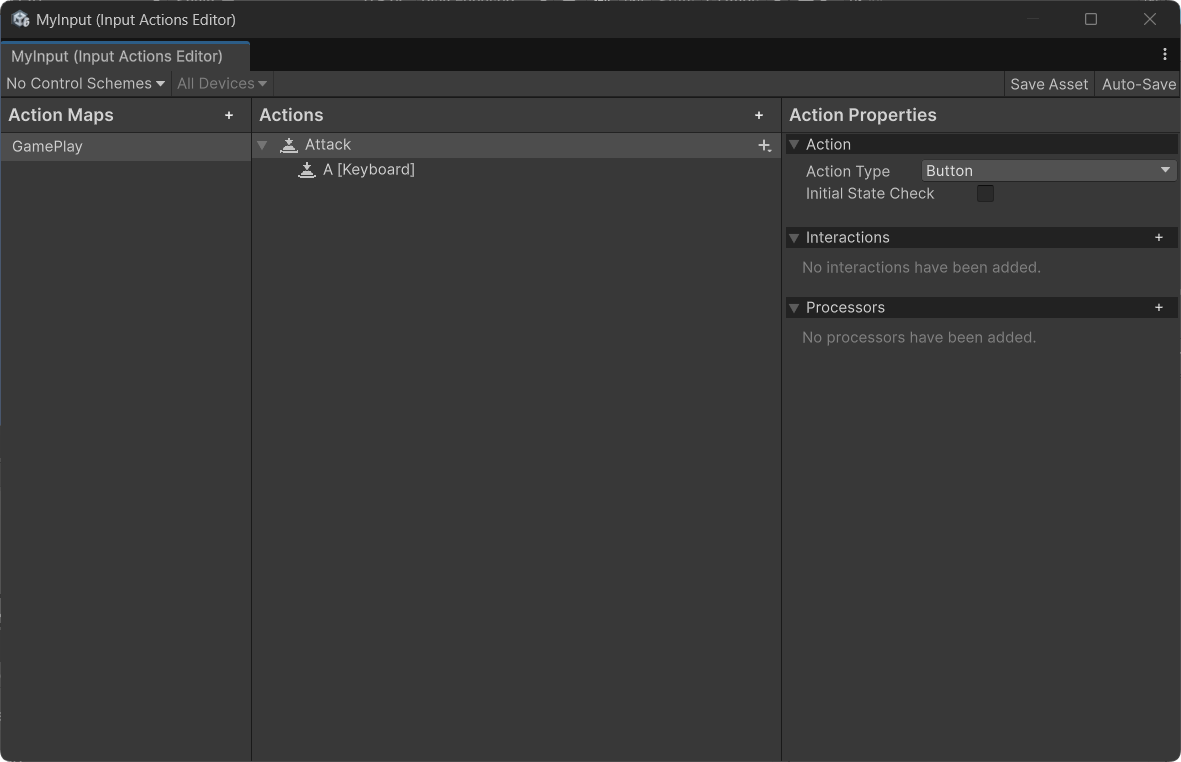Click the Initial State Check label
Screen dimensions: 1181x762
(869, 194)
